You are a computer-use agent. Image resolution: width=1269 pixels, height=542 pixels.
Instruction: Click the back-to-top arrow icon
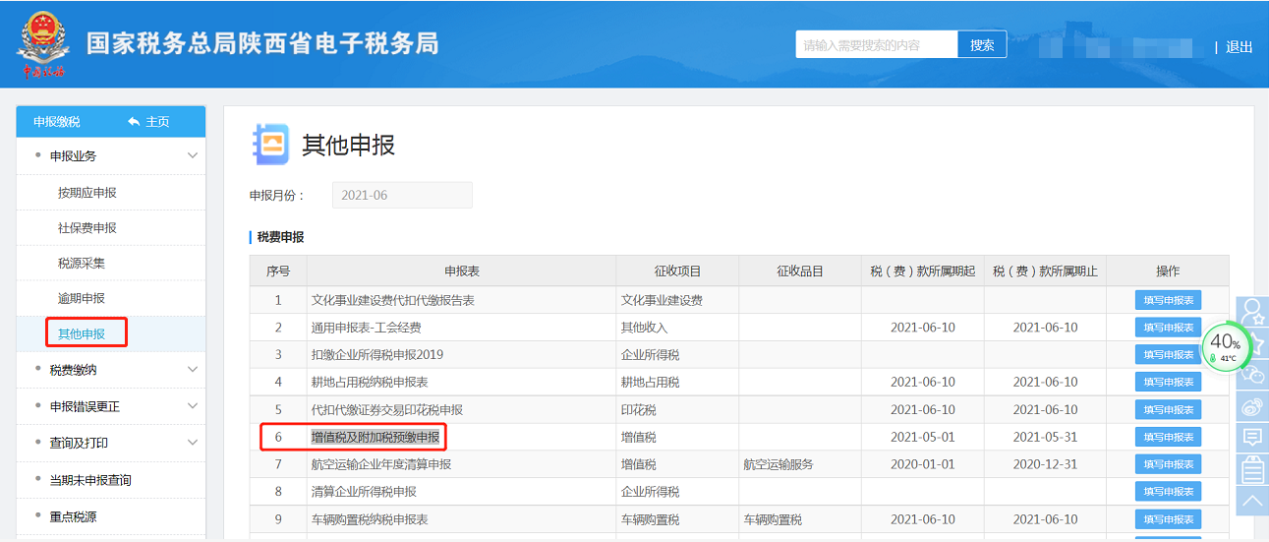(1252, 500)
